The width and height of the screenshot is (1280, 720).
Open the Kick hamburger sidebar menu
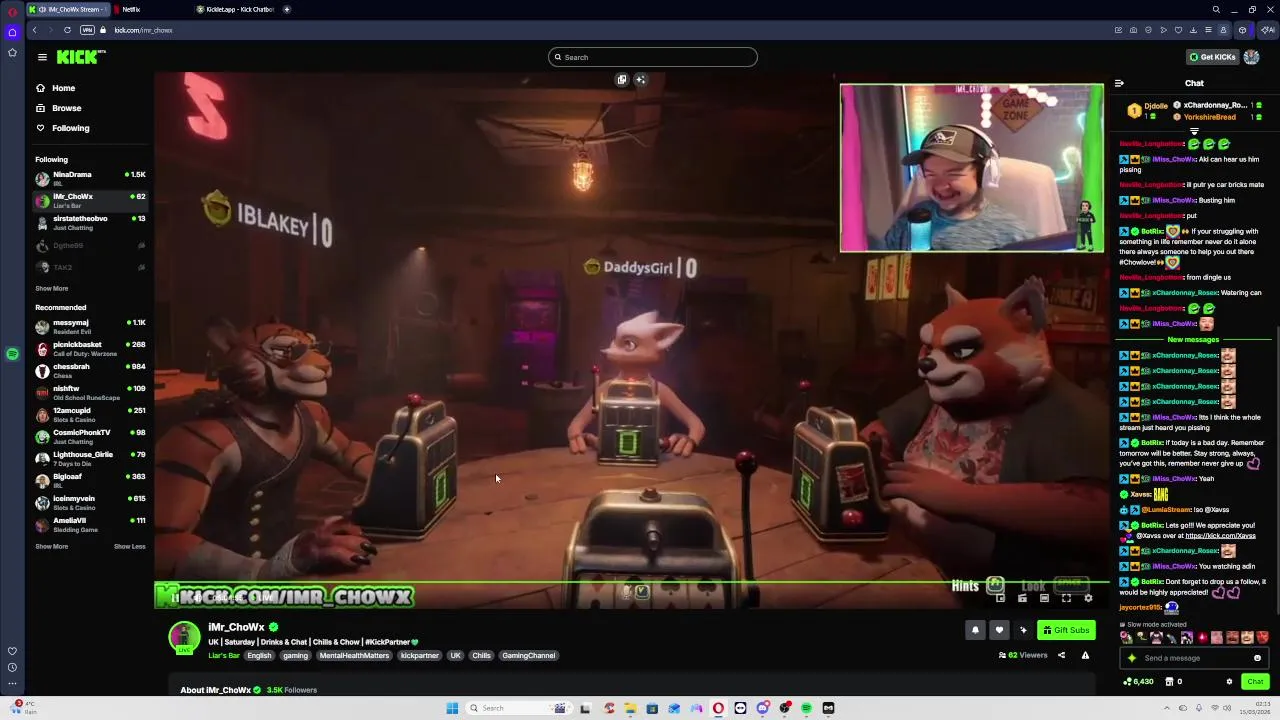(42, 57)
